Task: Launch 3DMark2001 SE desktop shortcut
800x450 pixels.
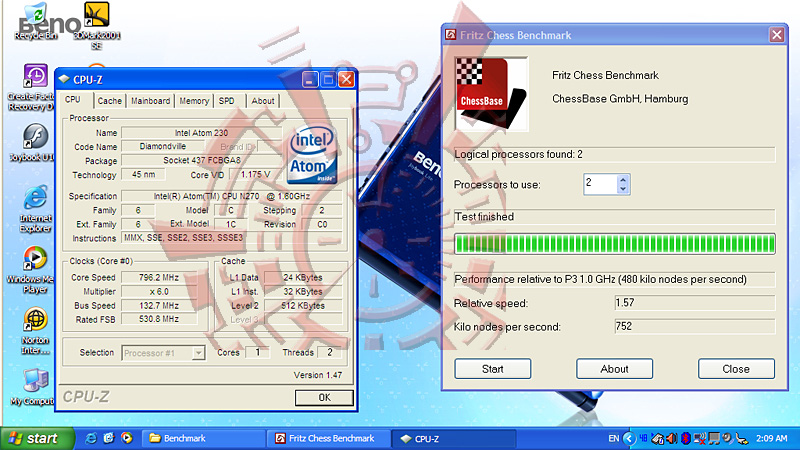Action: pos(96,26)
